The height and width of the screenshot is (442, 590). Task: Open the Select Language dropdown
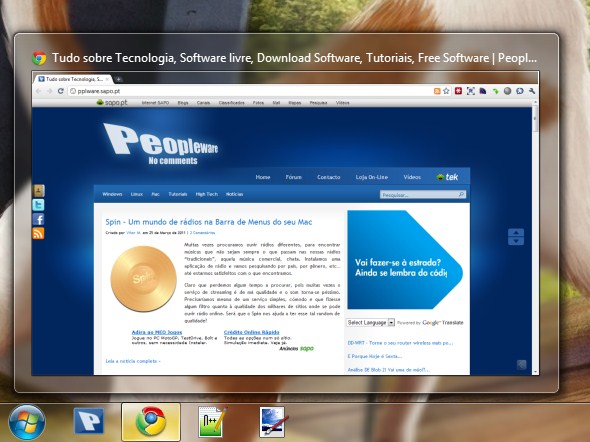pyautogui.click(x=370, y=322)
